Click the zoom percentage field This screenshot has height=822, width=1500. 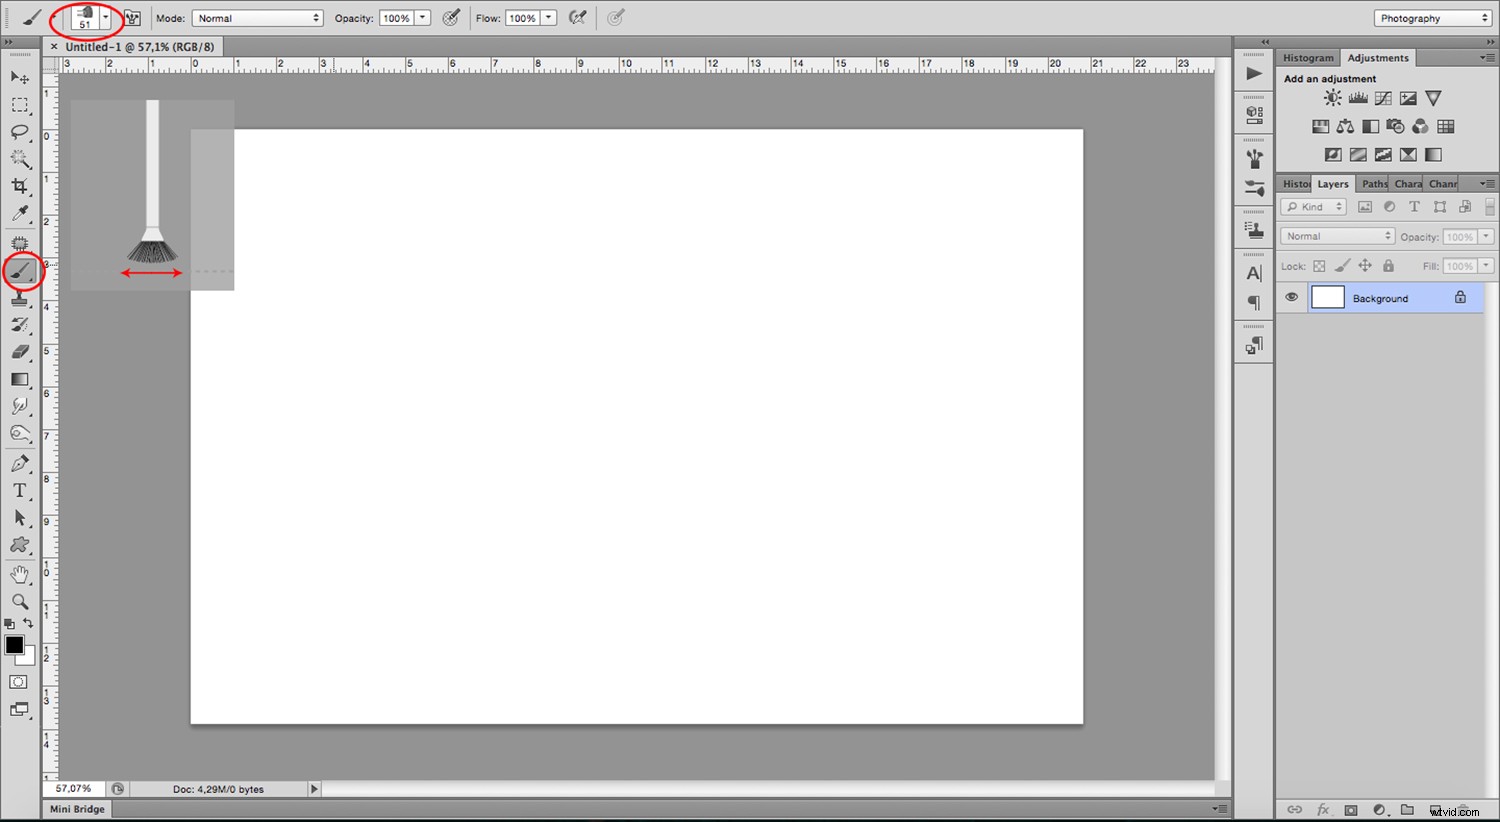73,789
